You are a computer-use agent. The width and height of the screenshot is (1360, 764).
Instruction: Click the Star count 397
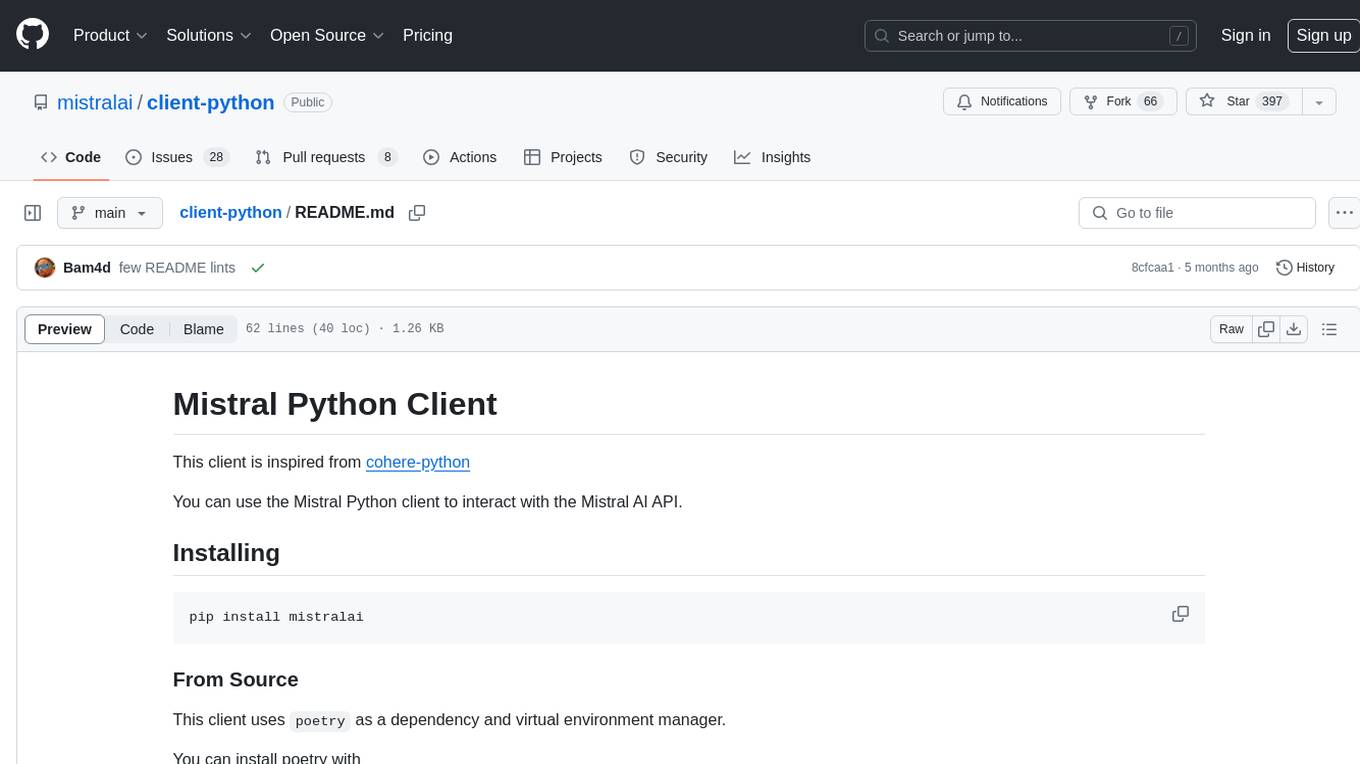(1272, 101)
